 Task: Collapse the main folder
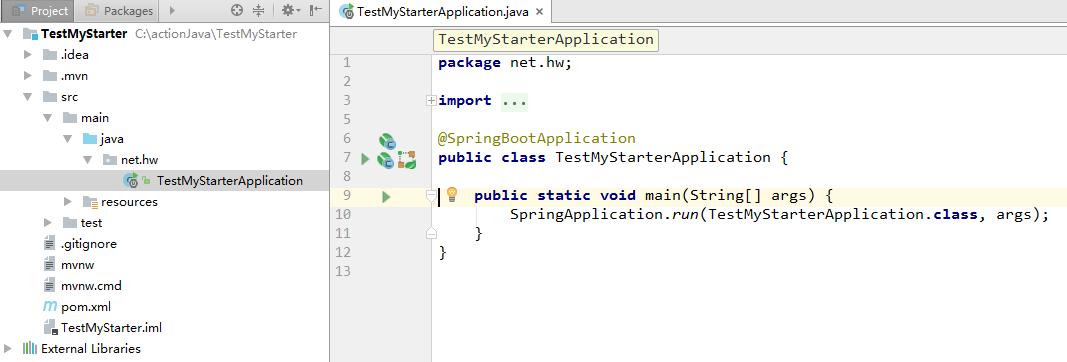(x=48, y=118)
